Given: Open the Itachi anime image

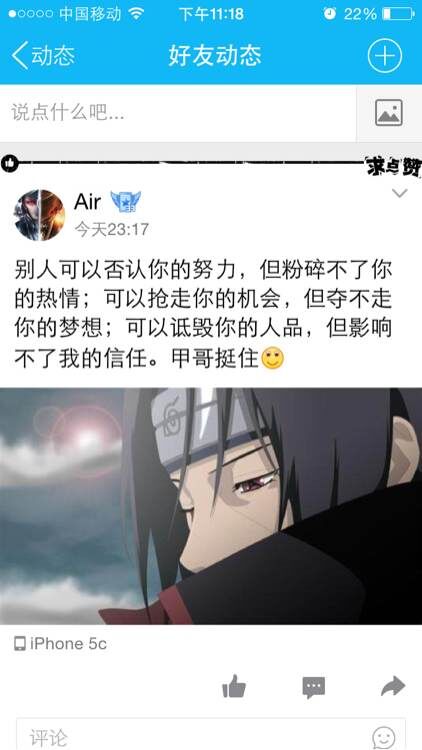Looking at the screenshot, I should coord(211,506).
